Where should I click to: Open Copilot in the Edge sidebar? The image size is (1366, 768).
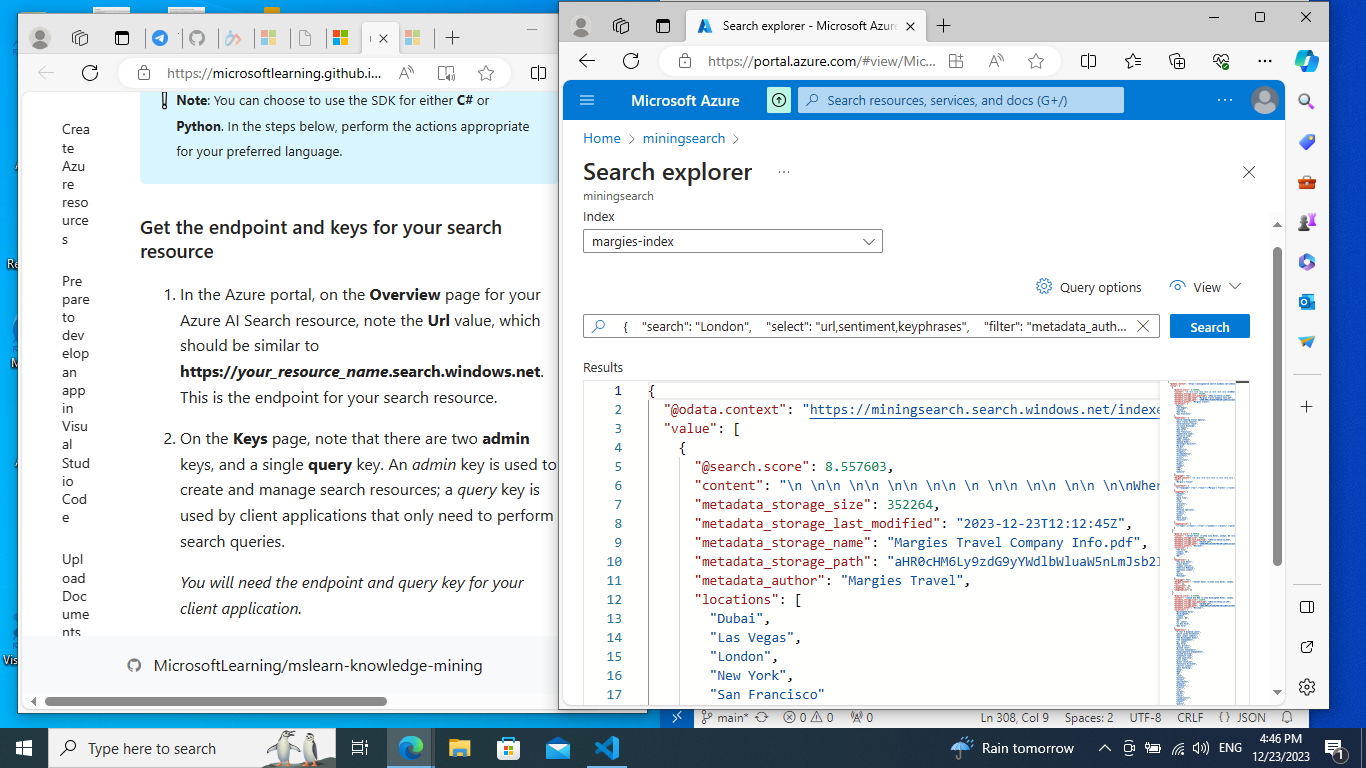1306,60
